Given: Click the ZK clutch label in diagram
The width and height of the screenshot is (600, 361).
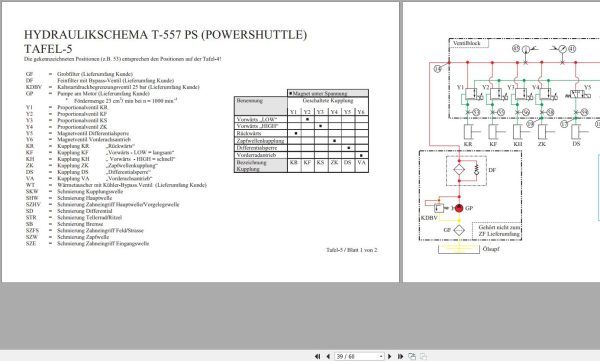Looking at the screenshot, I should (541, 144).
